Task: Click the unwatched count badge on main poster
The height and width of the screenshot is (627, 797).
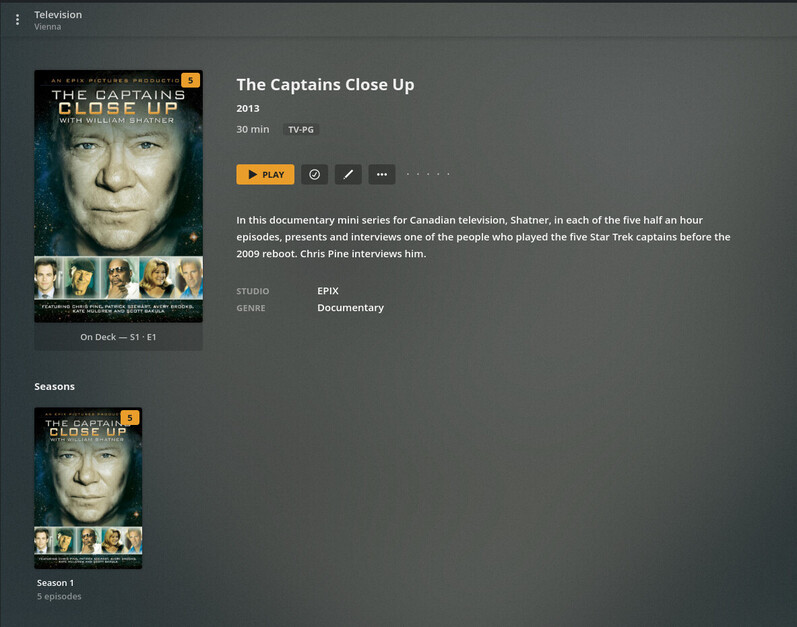Action: pos(191,80)
